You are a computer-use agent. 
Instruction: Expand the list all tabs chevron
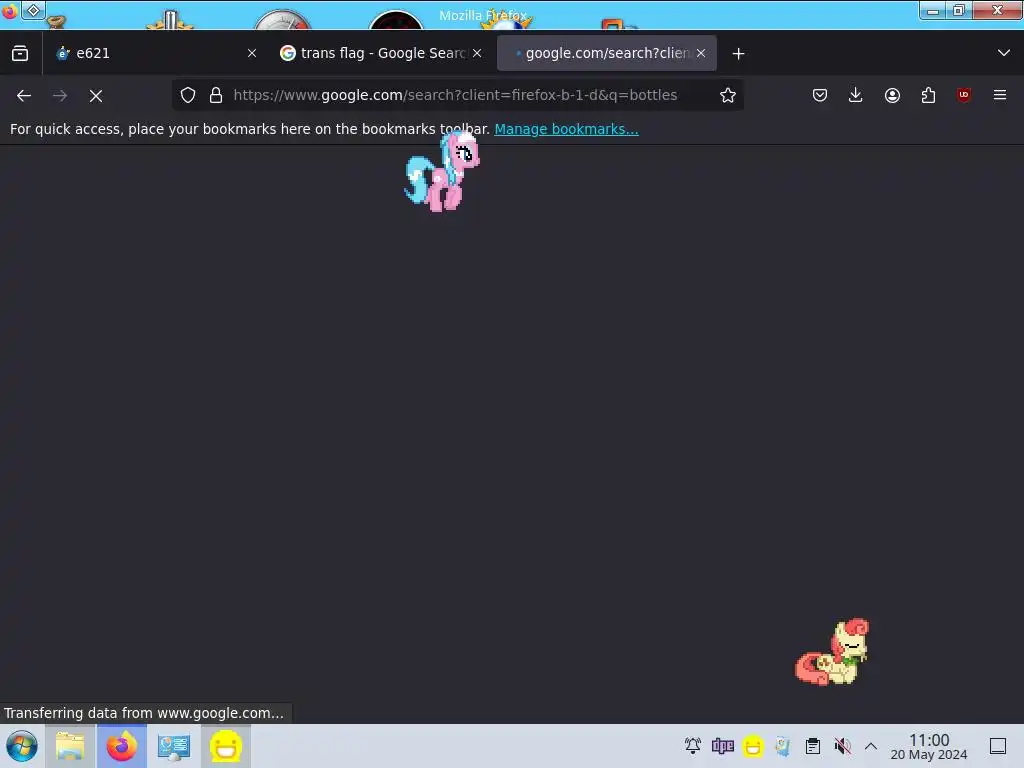point(1004,53)
